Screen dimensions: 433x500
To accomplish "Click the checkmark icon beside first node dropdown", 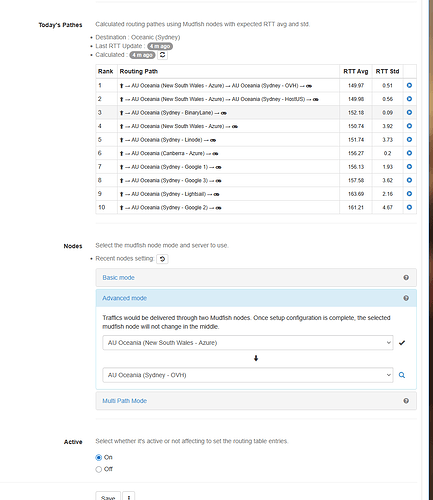I will pyautogui.click(x=402, y=343).
